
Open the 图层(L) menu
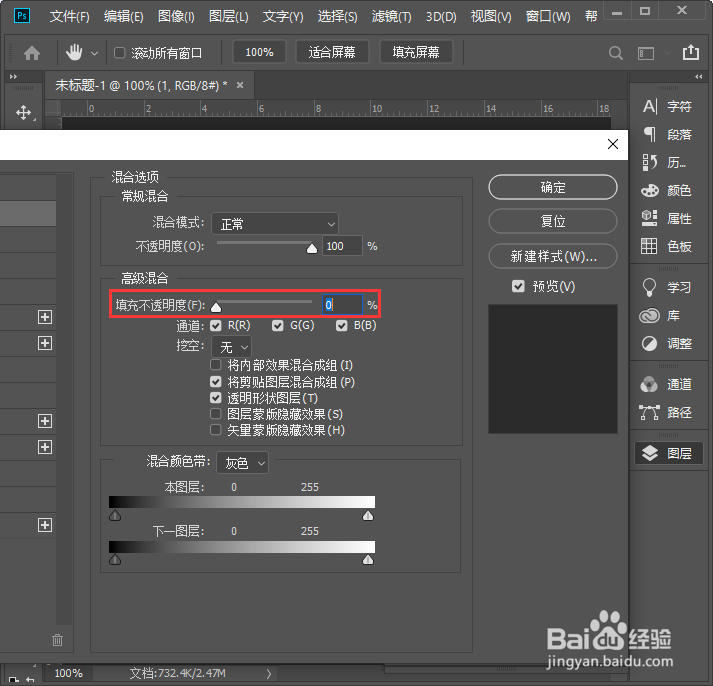click(x=228, y=17)
